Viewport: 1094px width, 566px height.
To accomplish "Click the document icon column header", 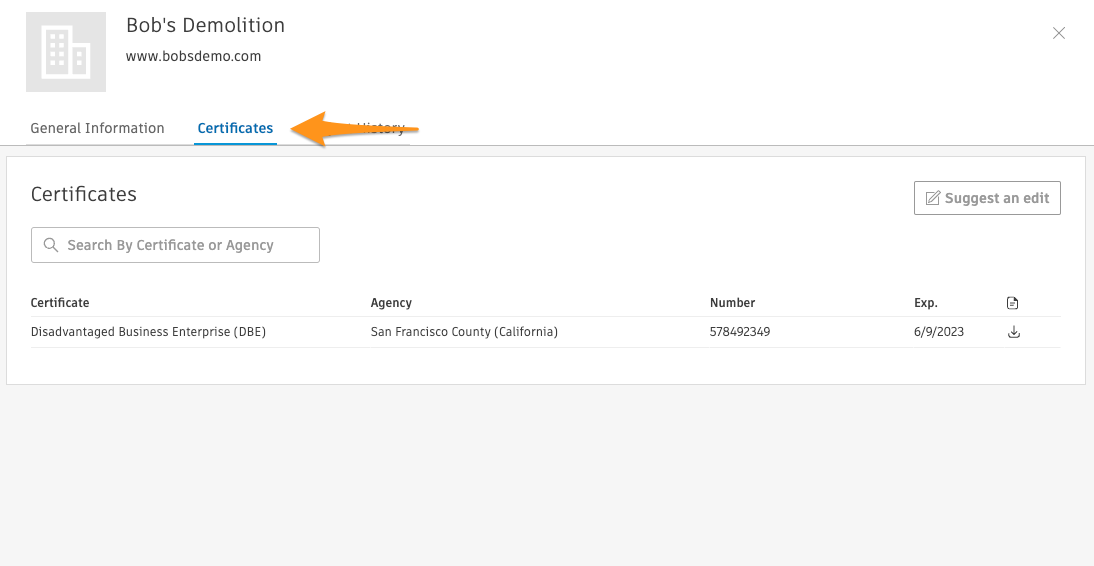I will [x=1013, y=303].
